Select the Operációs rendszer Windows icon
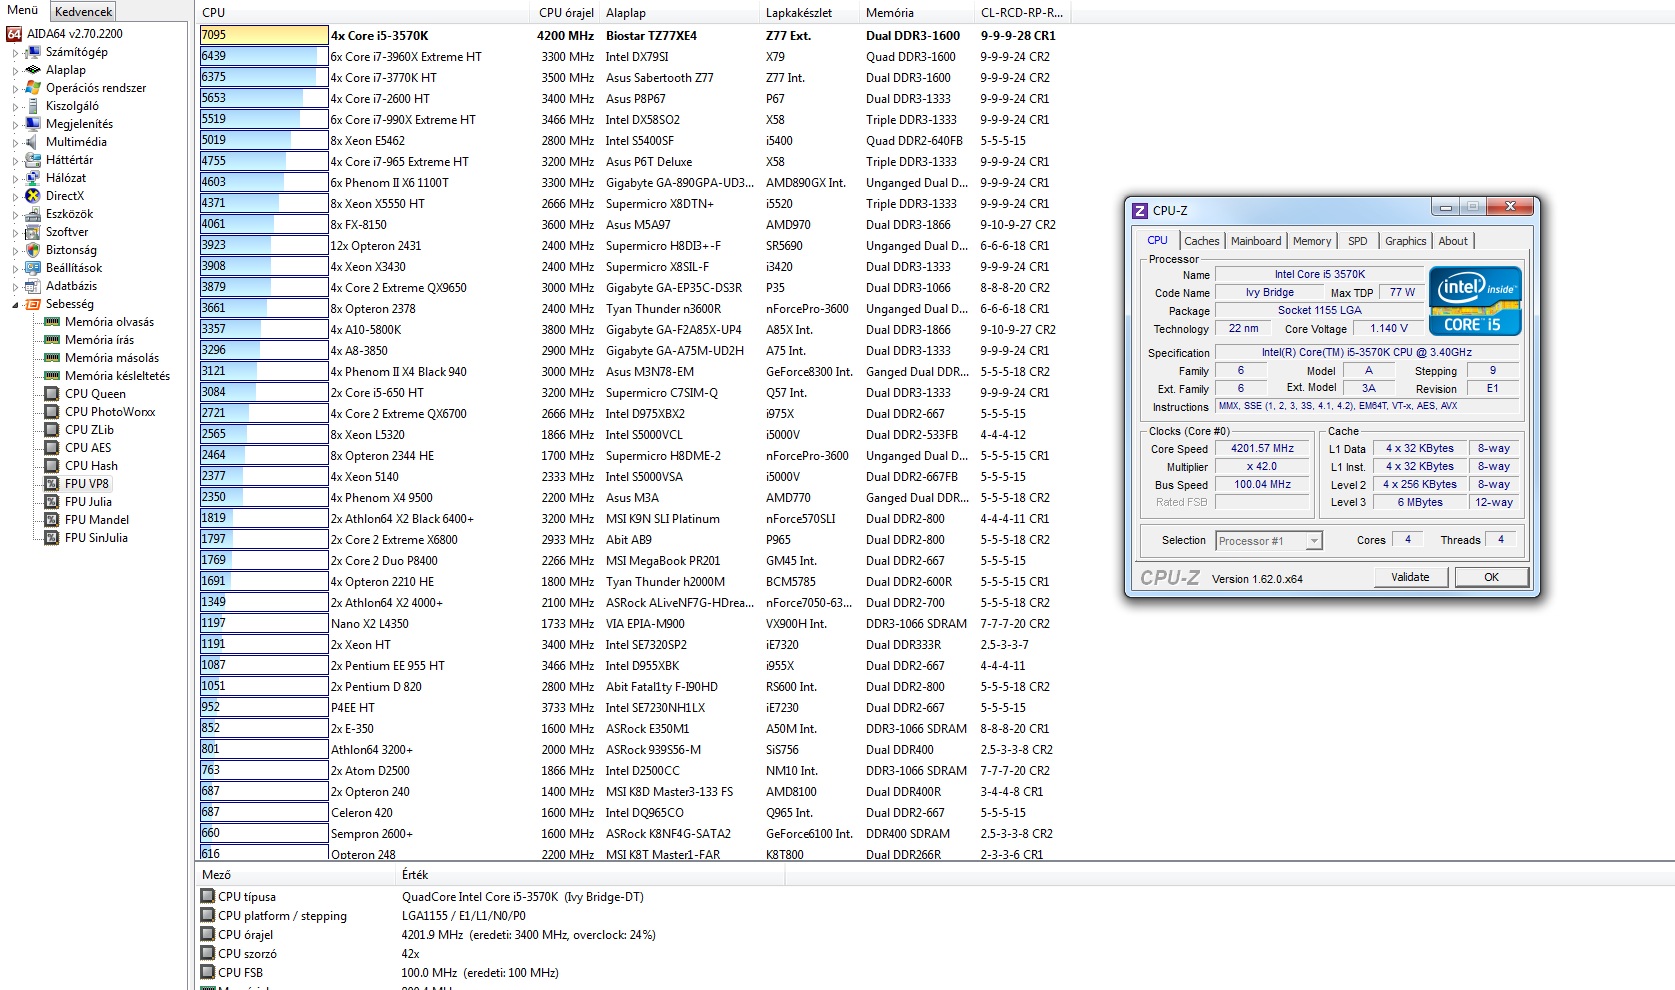1675x990 pixels. coord(33,88)
